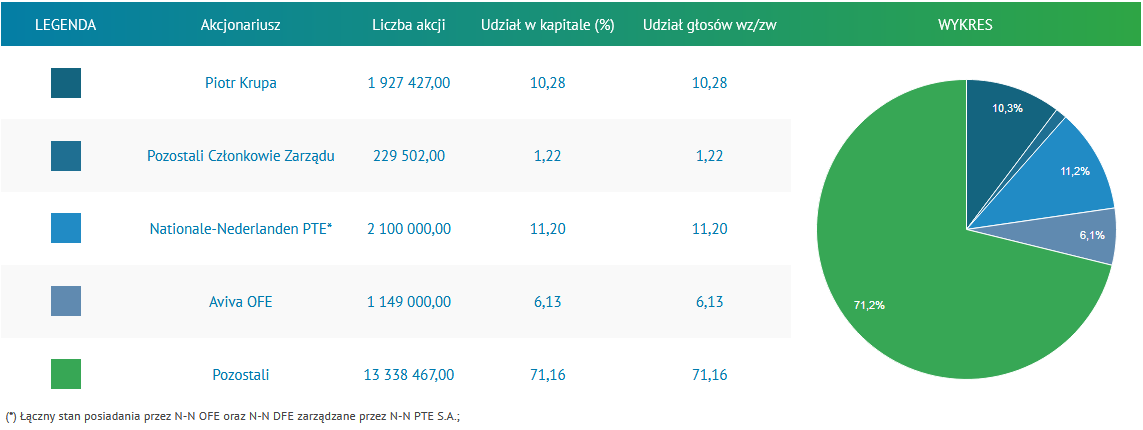Click the 13 338 467,00 share count cell
The width and height of the screenshot is (1143, 430).
409,375
